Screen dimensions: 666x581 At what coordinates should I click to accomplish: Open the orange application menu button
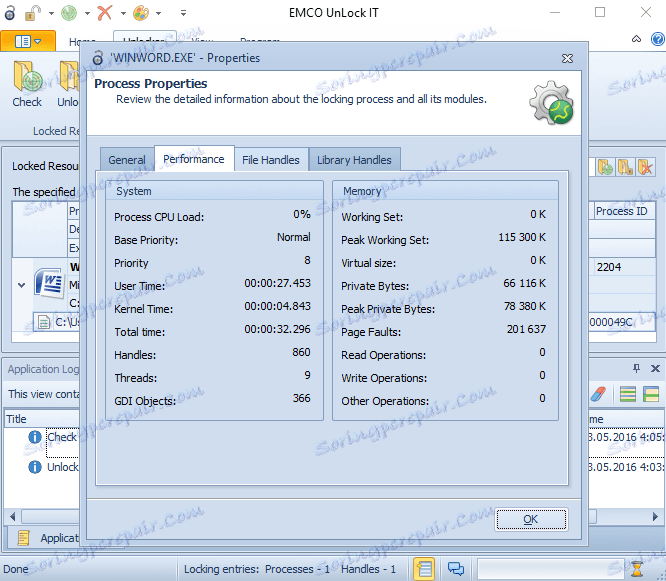[x=28, y=41]
